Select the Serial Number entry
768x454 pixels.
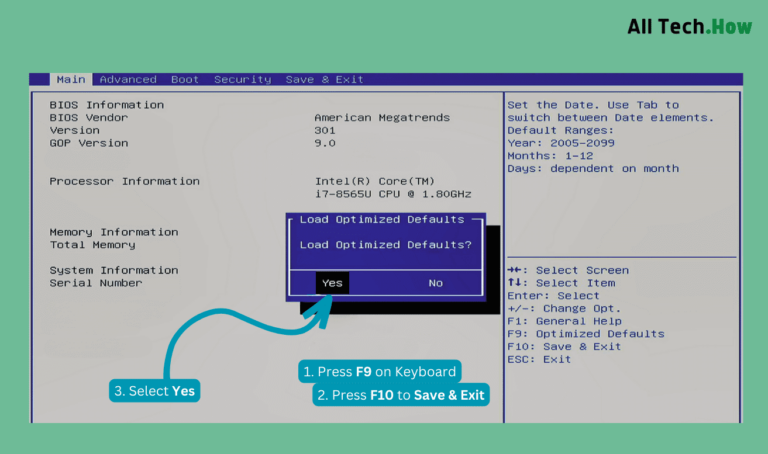96,283
